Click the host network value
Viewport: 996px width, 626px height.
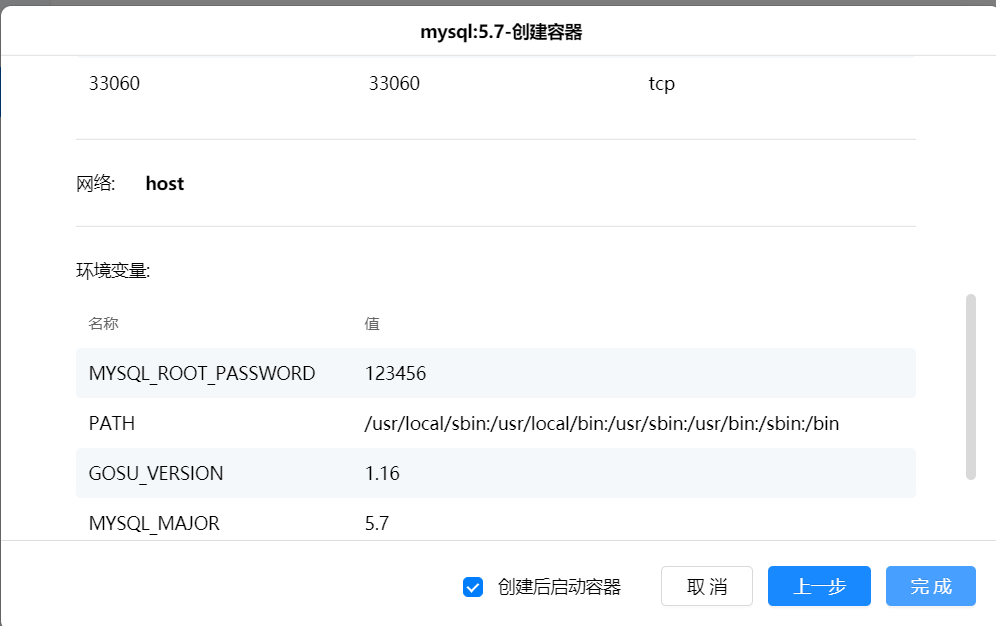165,183
